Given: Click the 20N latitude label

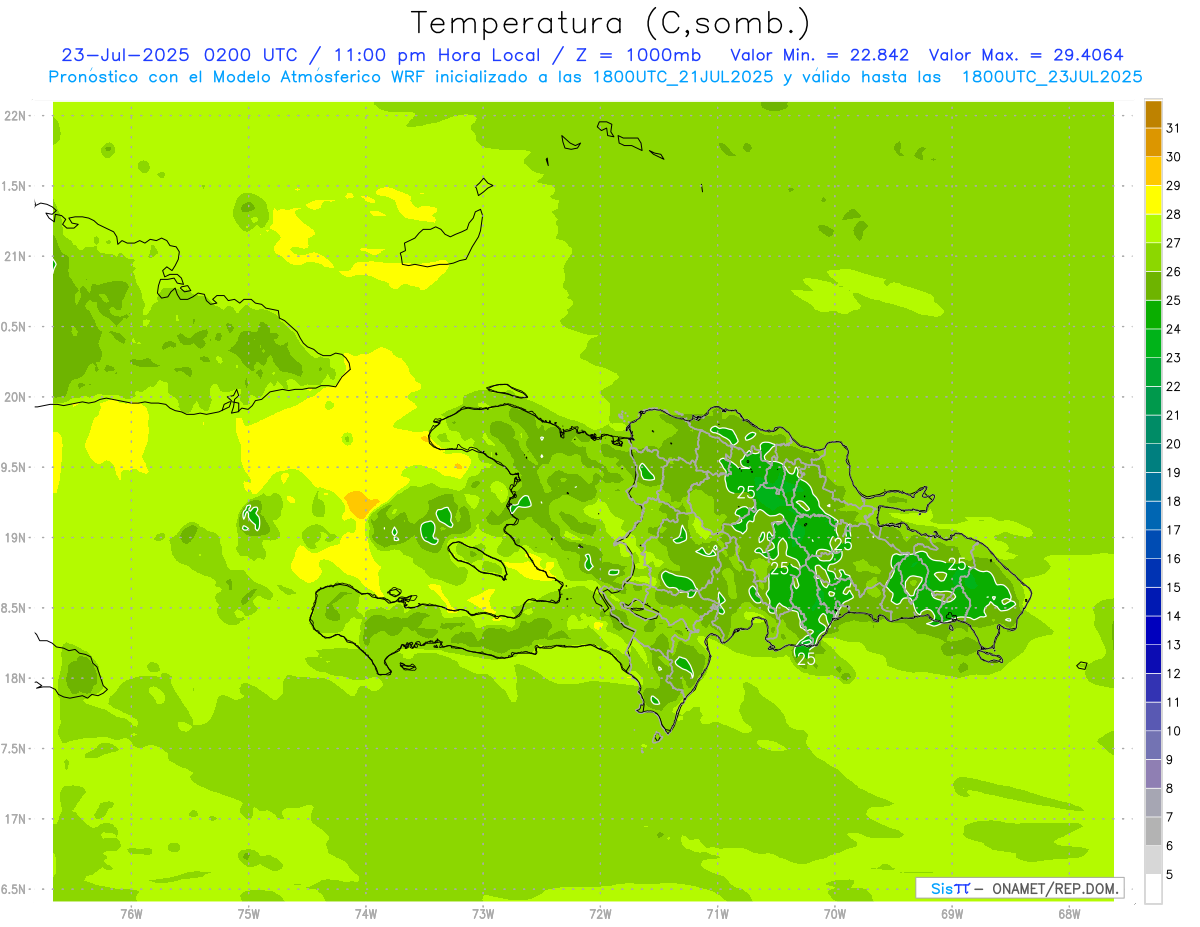Looking at the screenshot, I should click(x=14, y=397).
